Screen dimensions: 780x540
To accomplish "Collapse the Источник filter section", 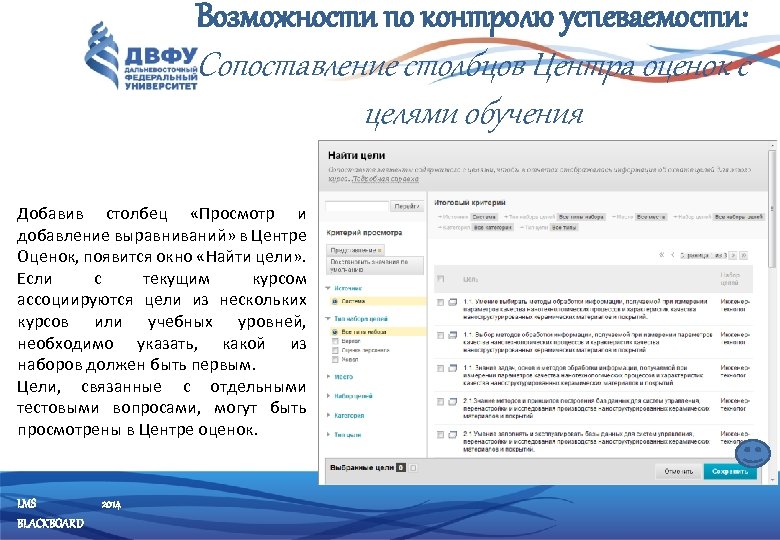I will click(328, 288).
